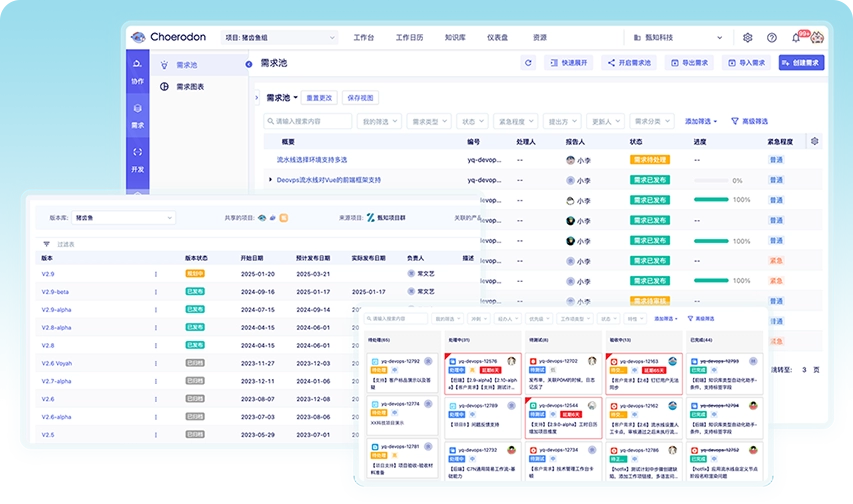Open the 工作日历 top menu

coord(409,38)
